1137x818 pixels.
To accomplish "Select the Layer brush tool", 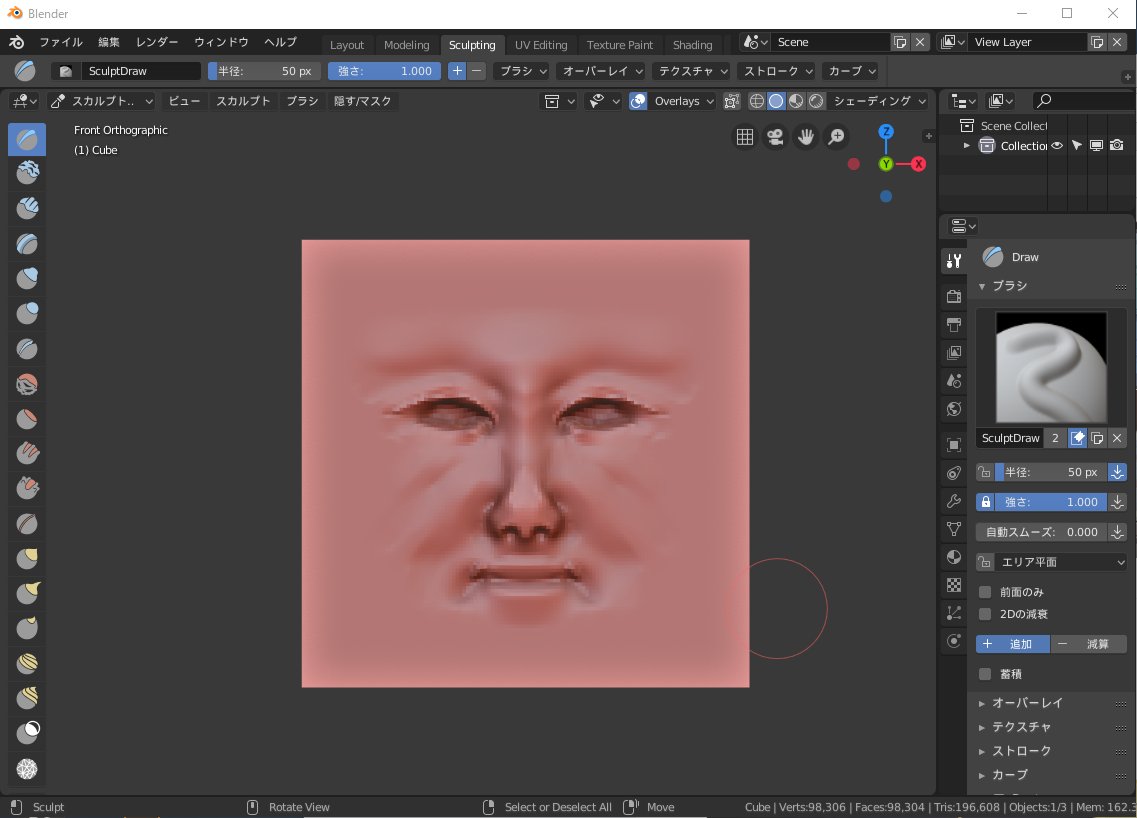I will [x=27, y=243].
